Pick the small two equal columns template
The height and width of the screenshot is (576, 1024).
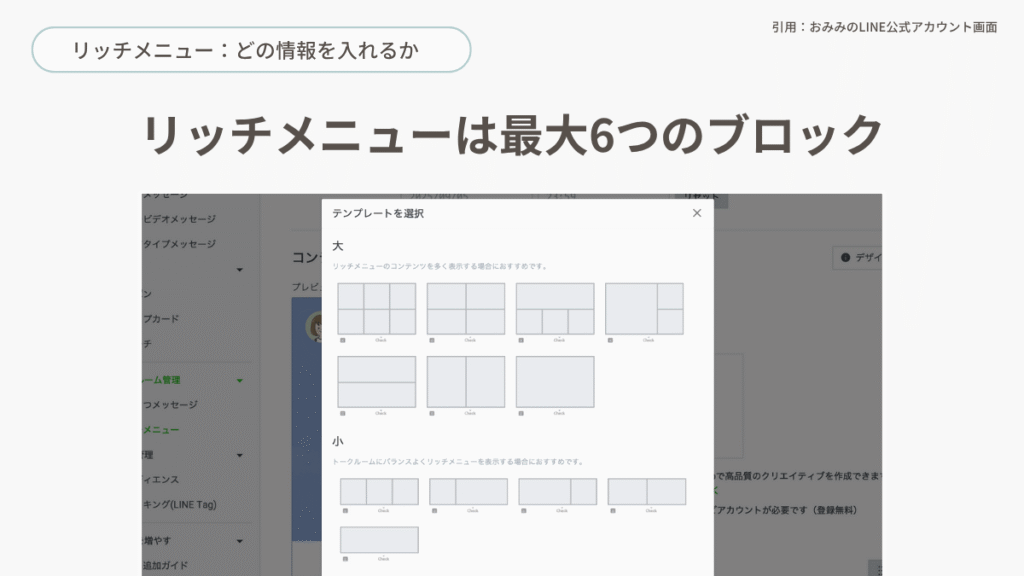646,492
